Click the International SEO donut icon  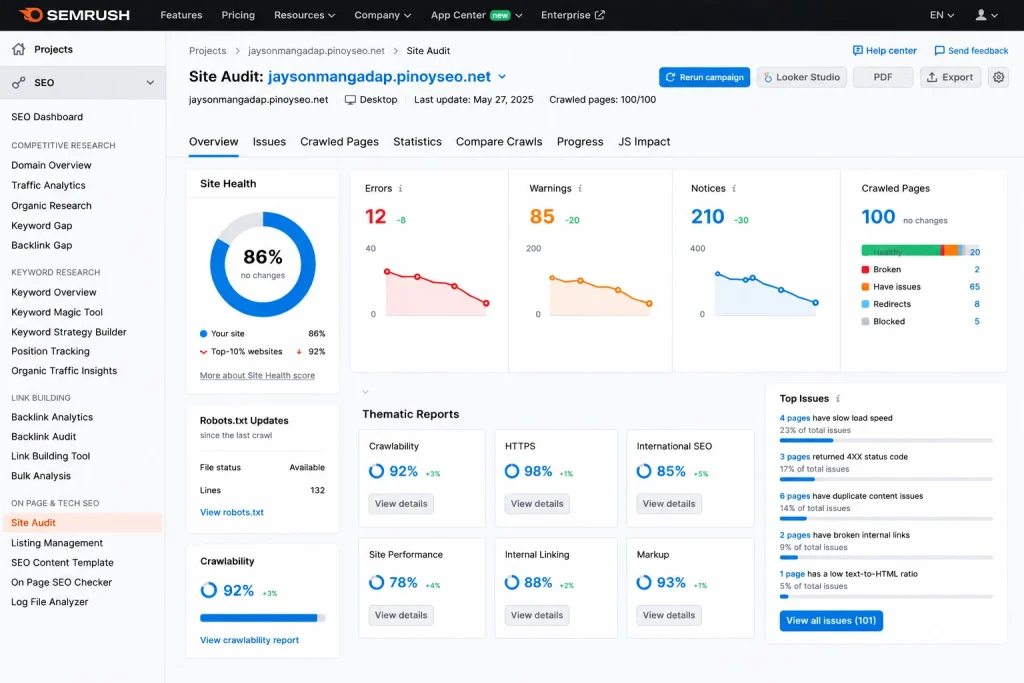pyautogui.click(x=644, y=471)
